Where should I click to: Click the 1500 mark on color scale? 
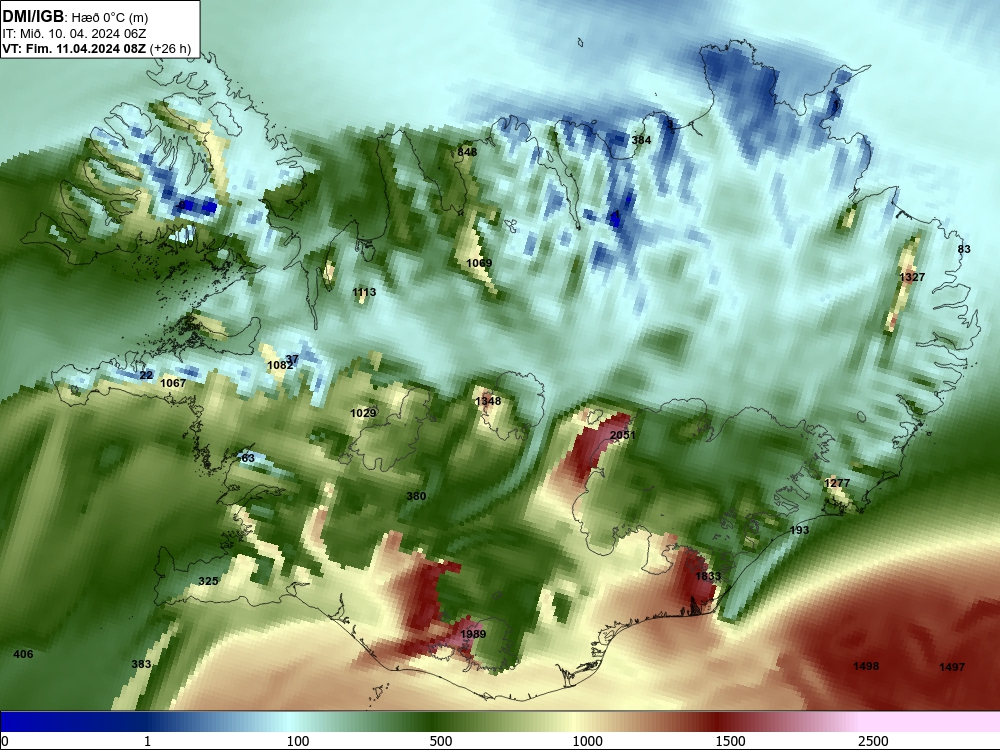730,741
